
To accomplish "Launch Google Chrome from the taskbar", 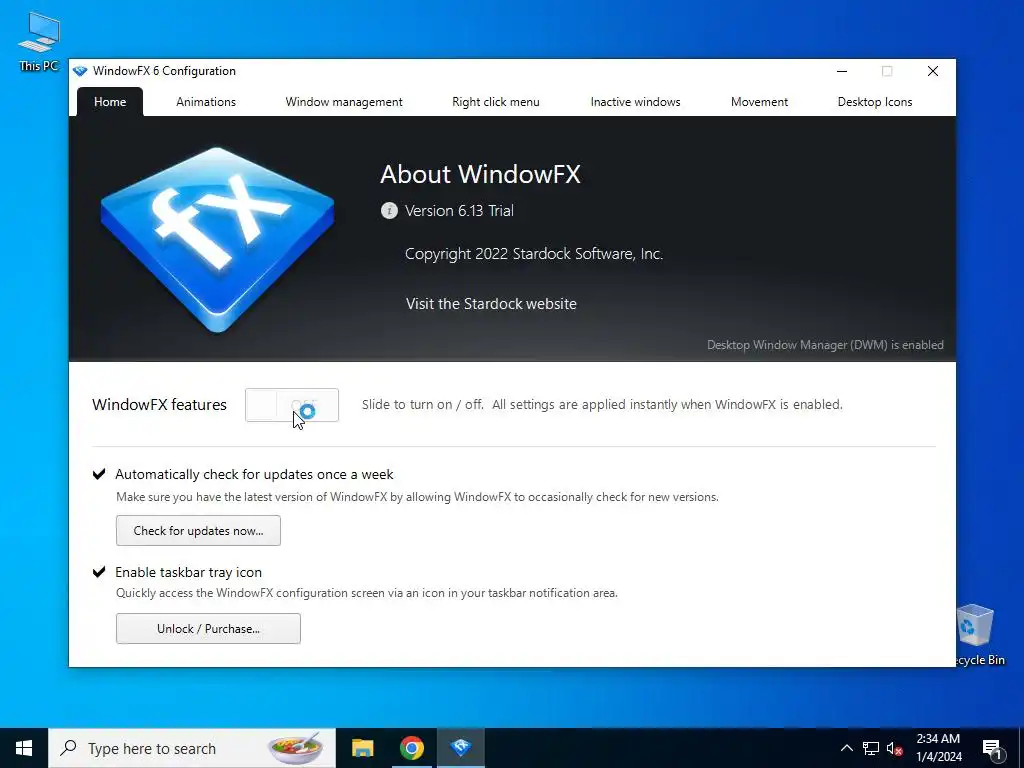I will (x=411, y=748).
